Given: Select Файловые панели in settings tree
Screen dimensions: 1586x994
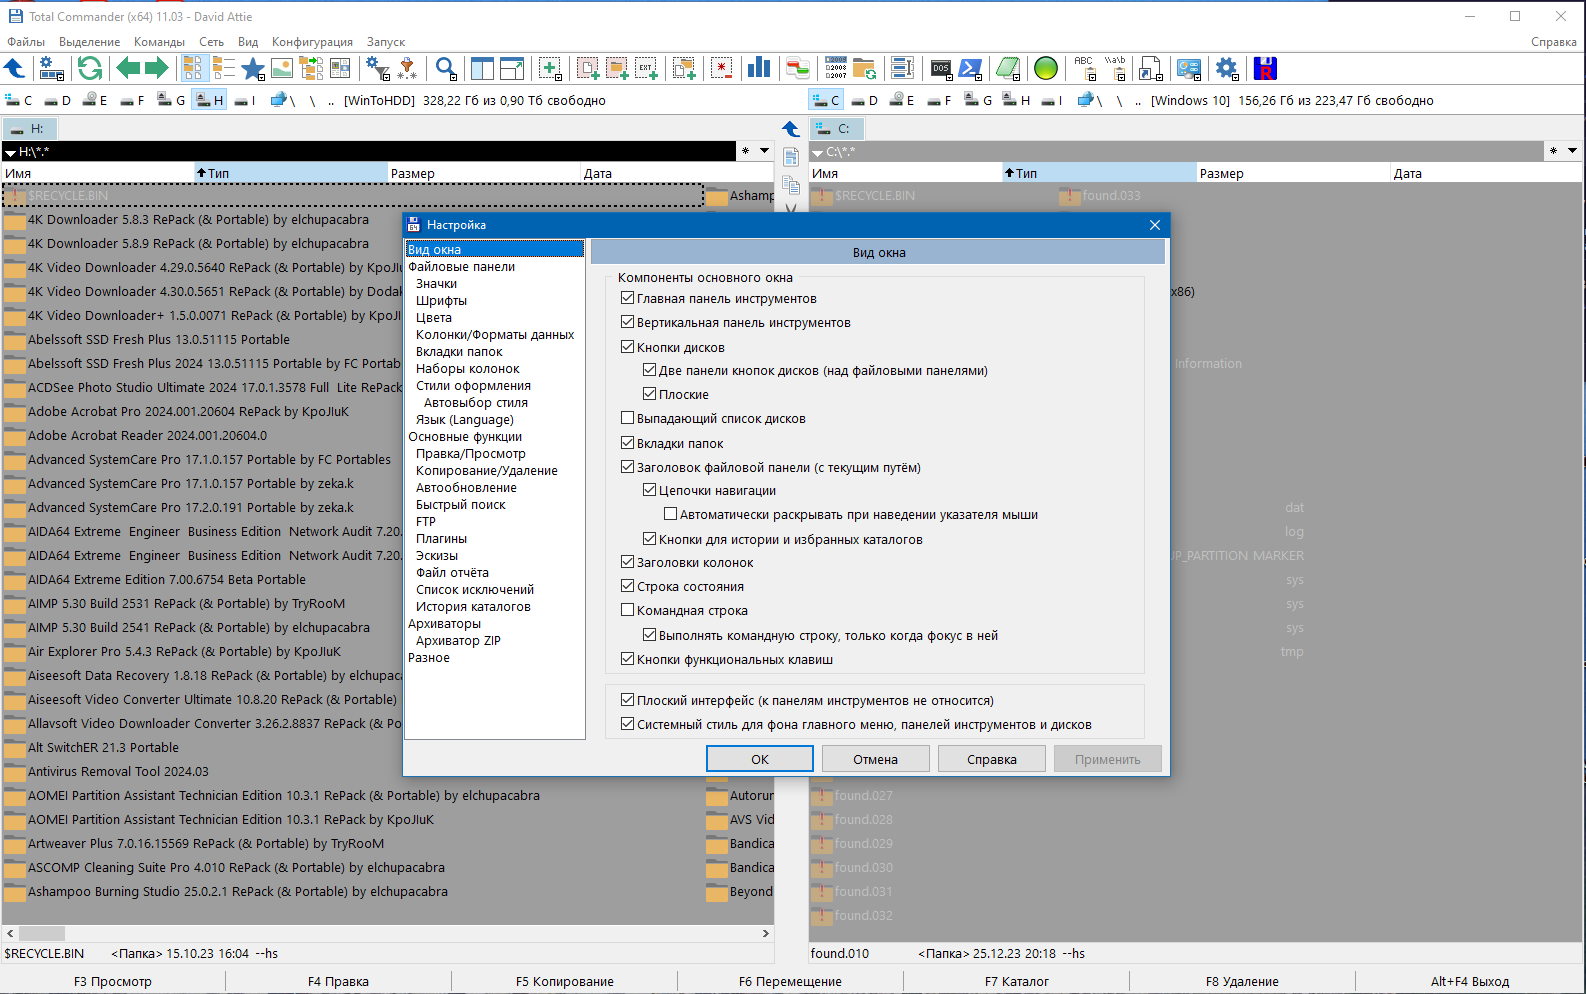Looking at the screenshot, I should coord(461,267).
